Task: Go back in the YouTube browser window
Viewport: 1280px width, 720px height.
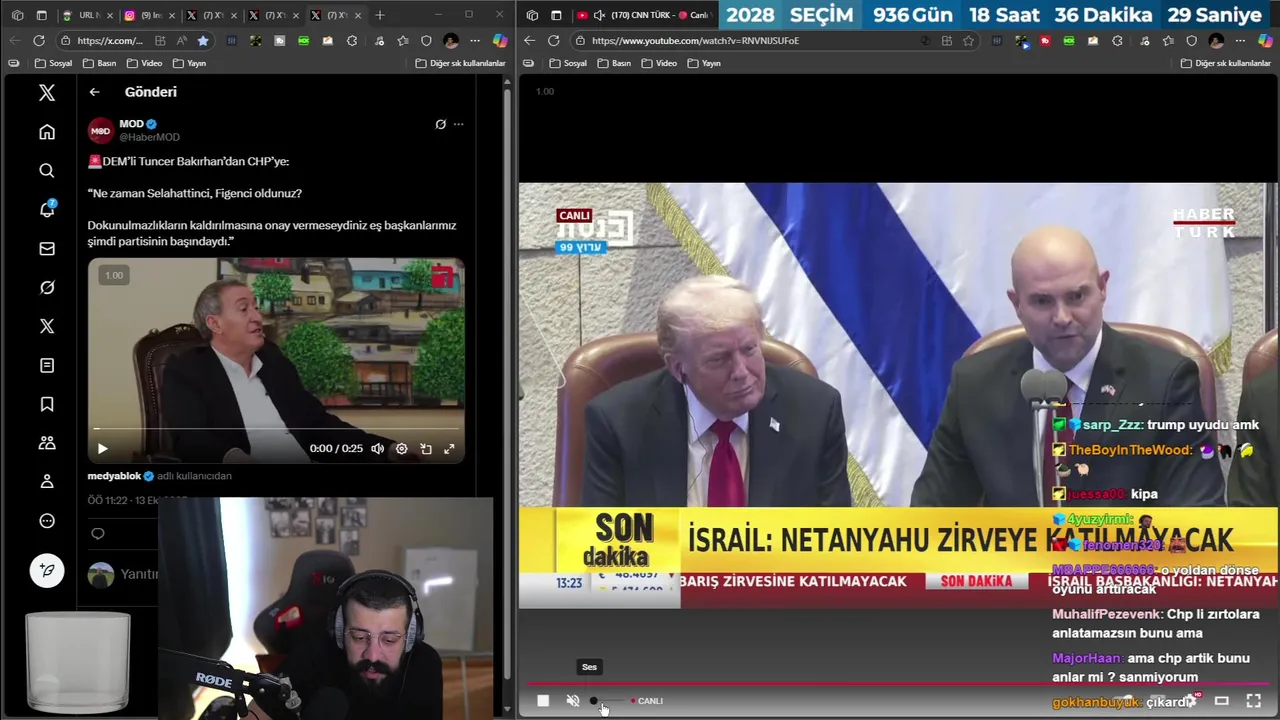Action: pos(529,41)
